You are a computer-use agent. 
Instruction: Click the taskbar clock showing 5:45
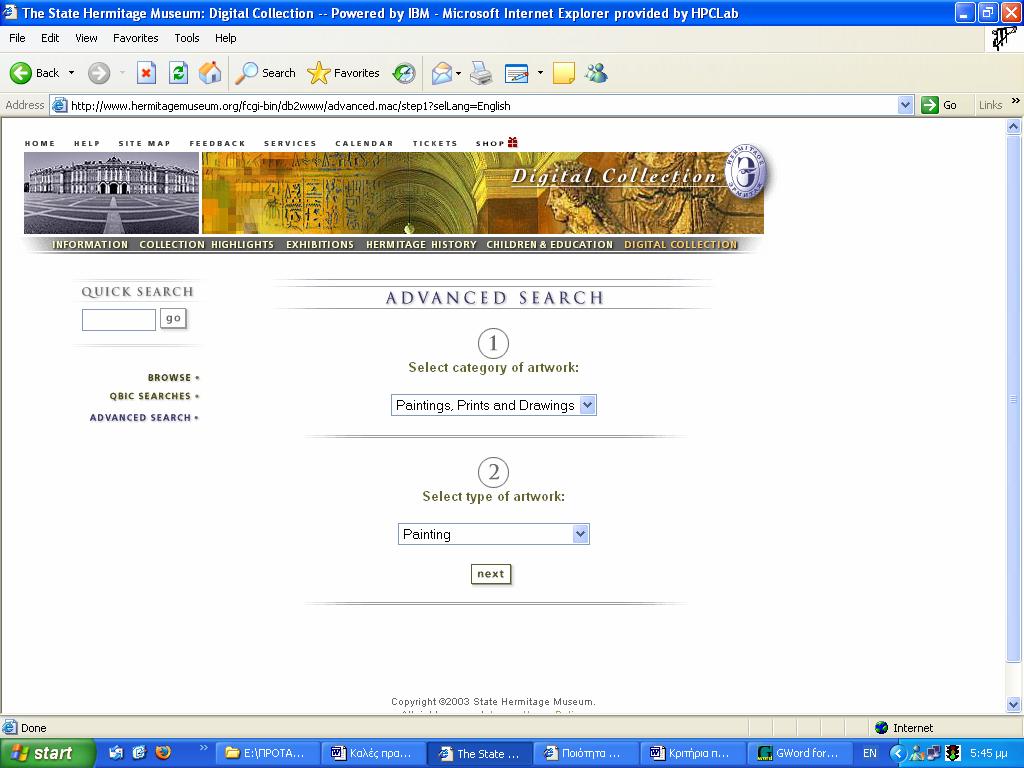(989, 753)
